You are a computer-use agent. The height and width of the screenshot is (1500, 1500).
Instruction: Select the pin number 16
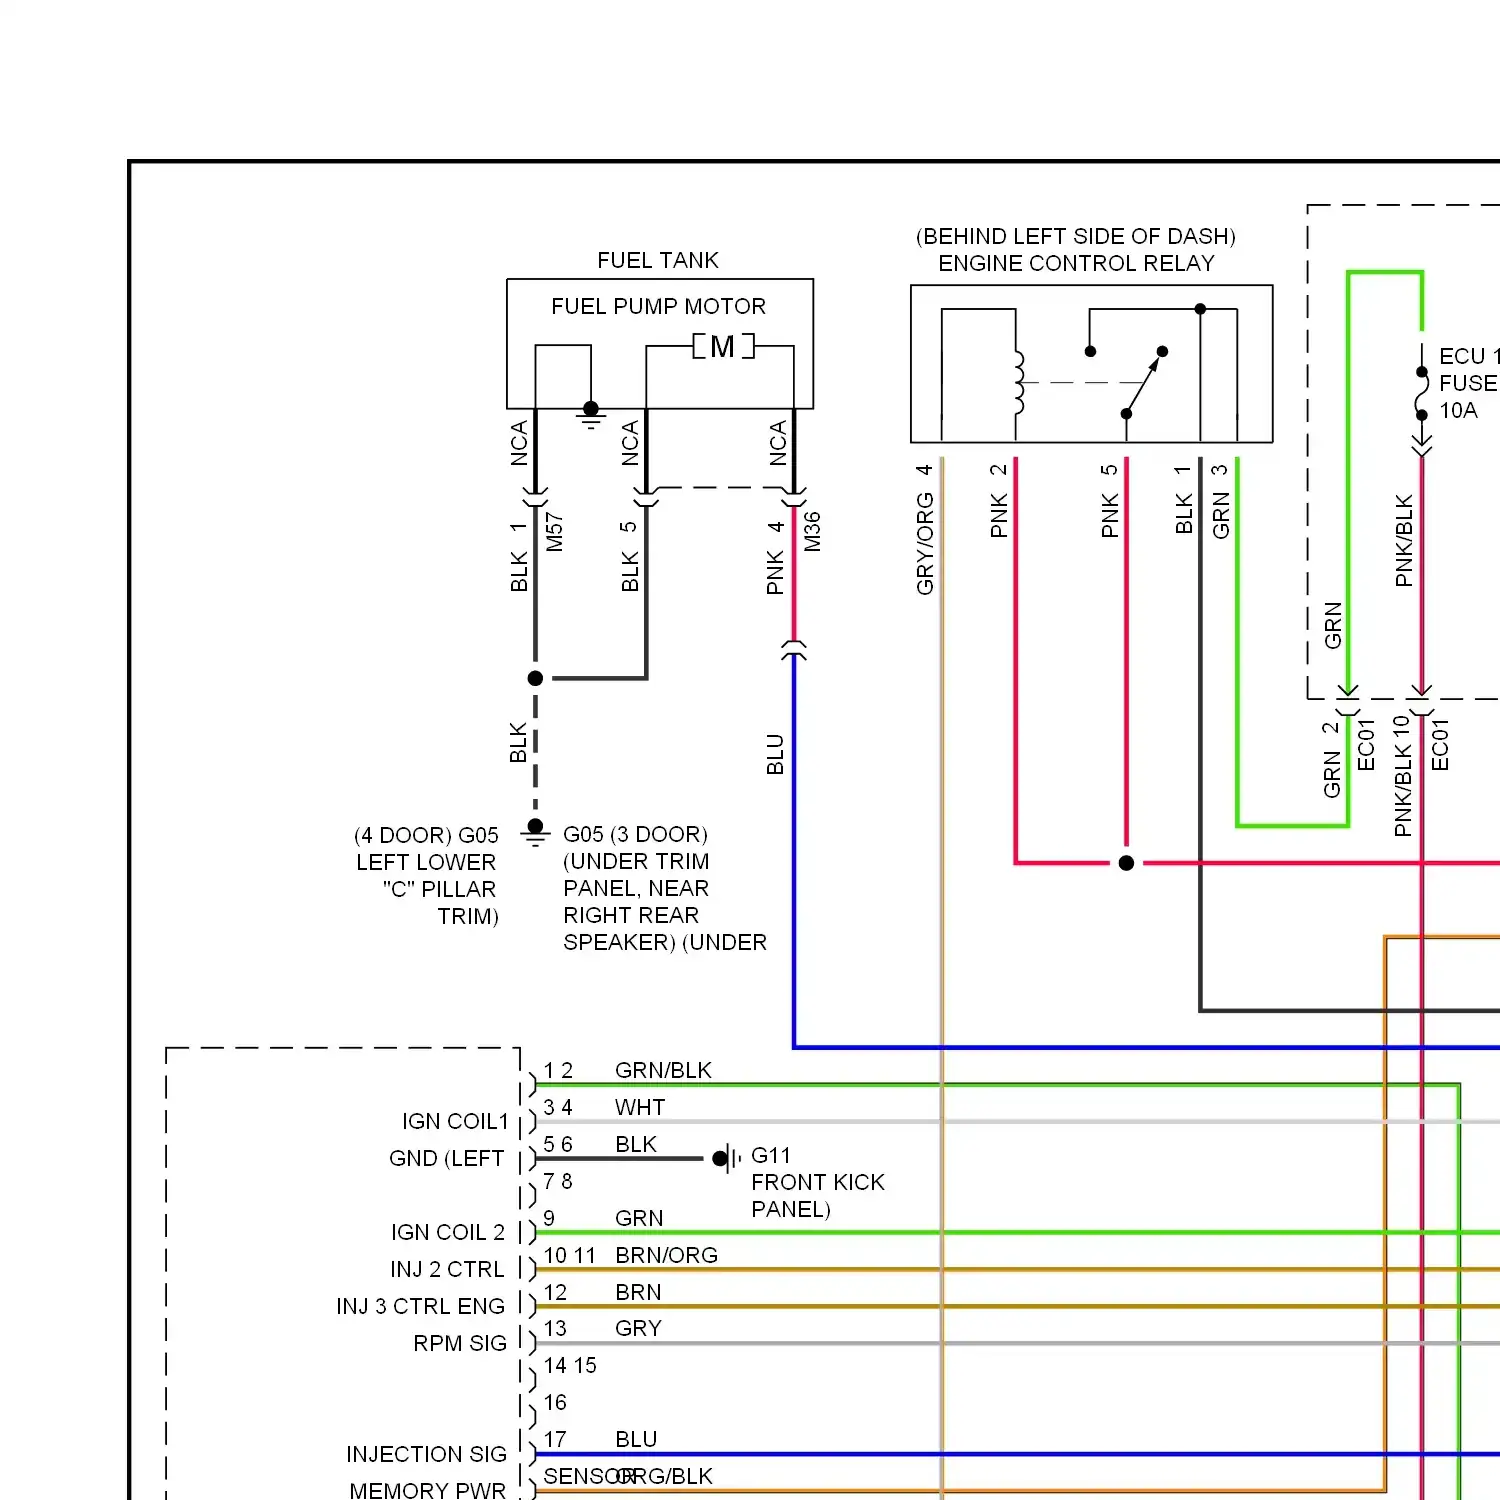coord(555,1402)
